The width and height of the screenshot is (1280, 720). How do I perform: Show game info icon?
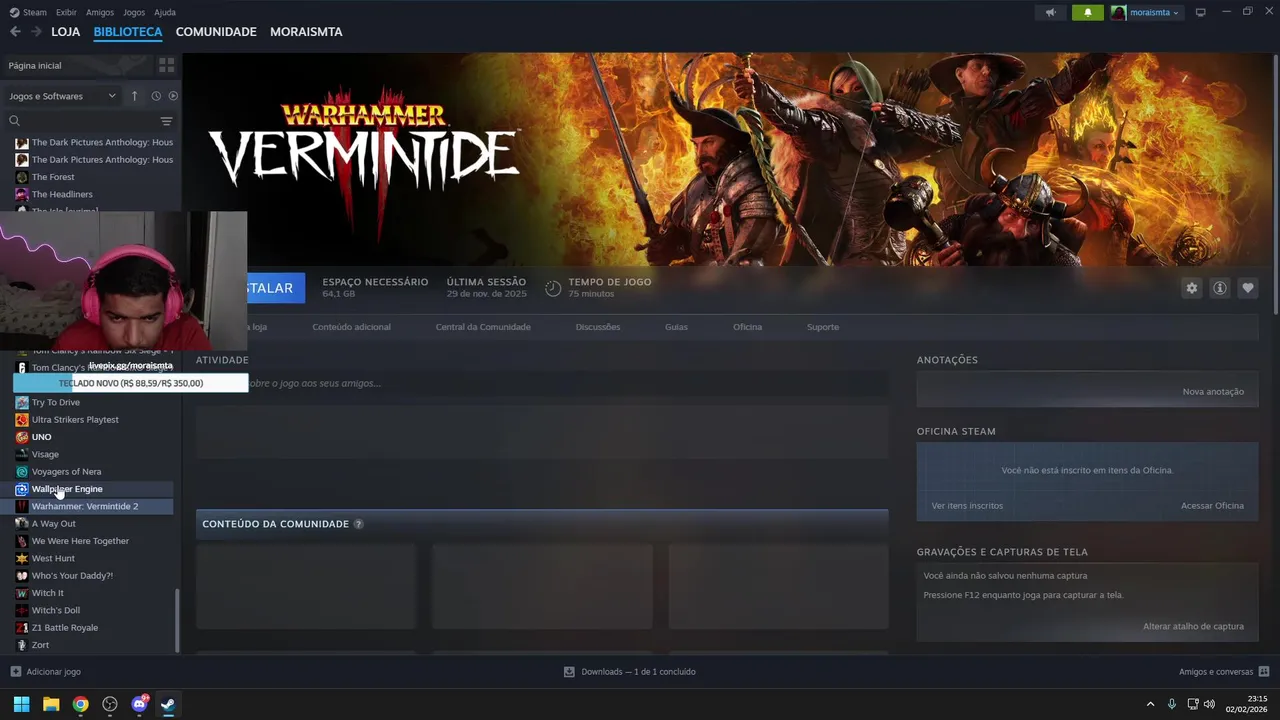[1219, 288]
